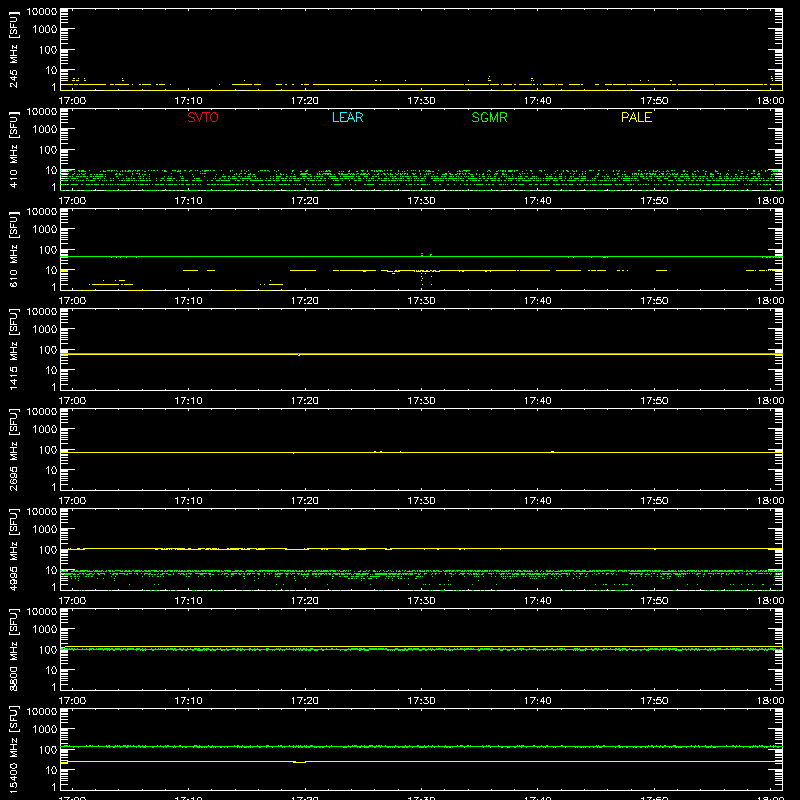The height and width of the screenshot is (800, 800).
Task: Select the 4995 MHz [SFU] axis label
Action: tap(13, 549)
